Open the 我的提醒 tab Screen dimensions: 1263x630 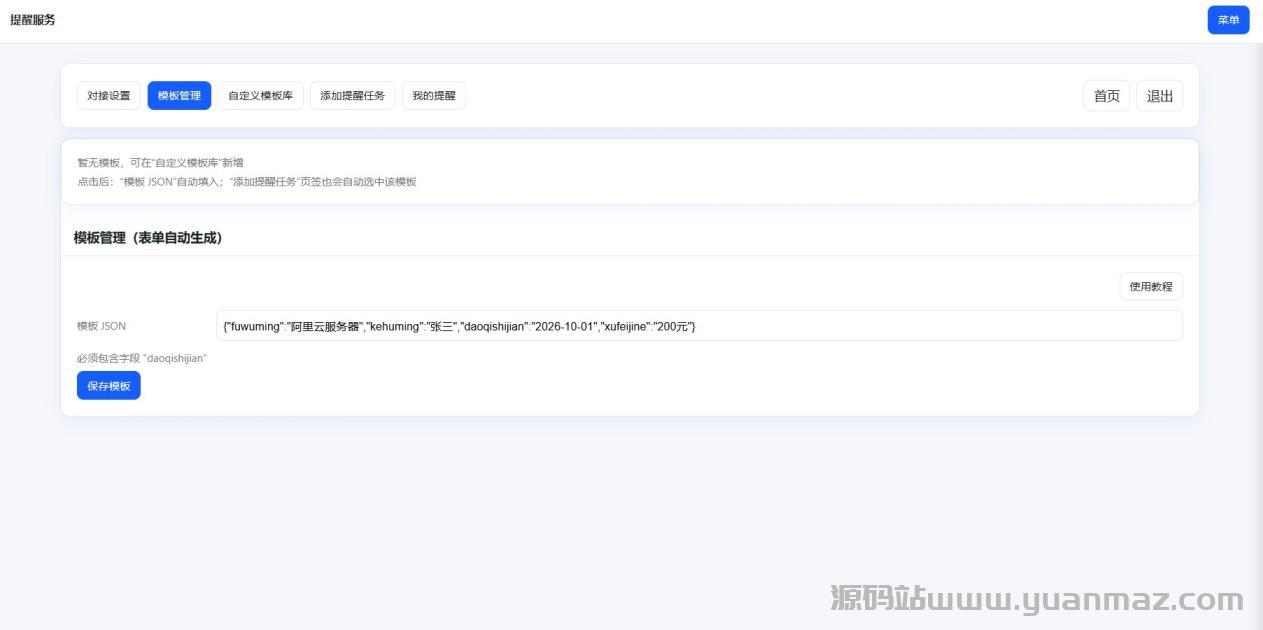click(x=433, y=96)
